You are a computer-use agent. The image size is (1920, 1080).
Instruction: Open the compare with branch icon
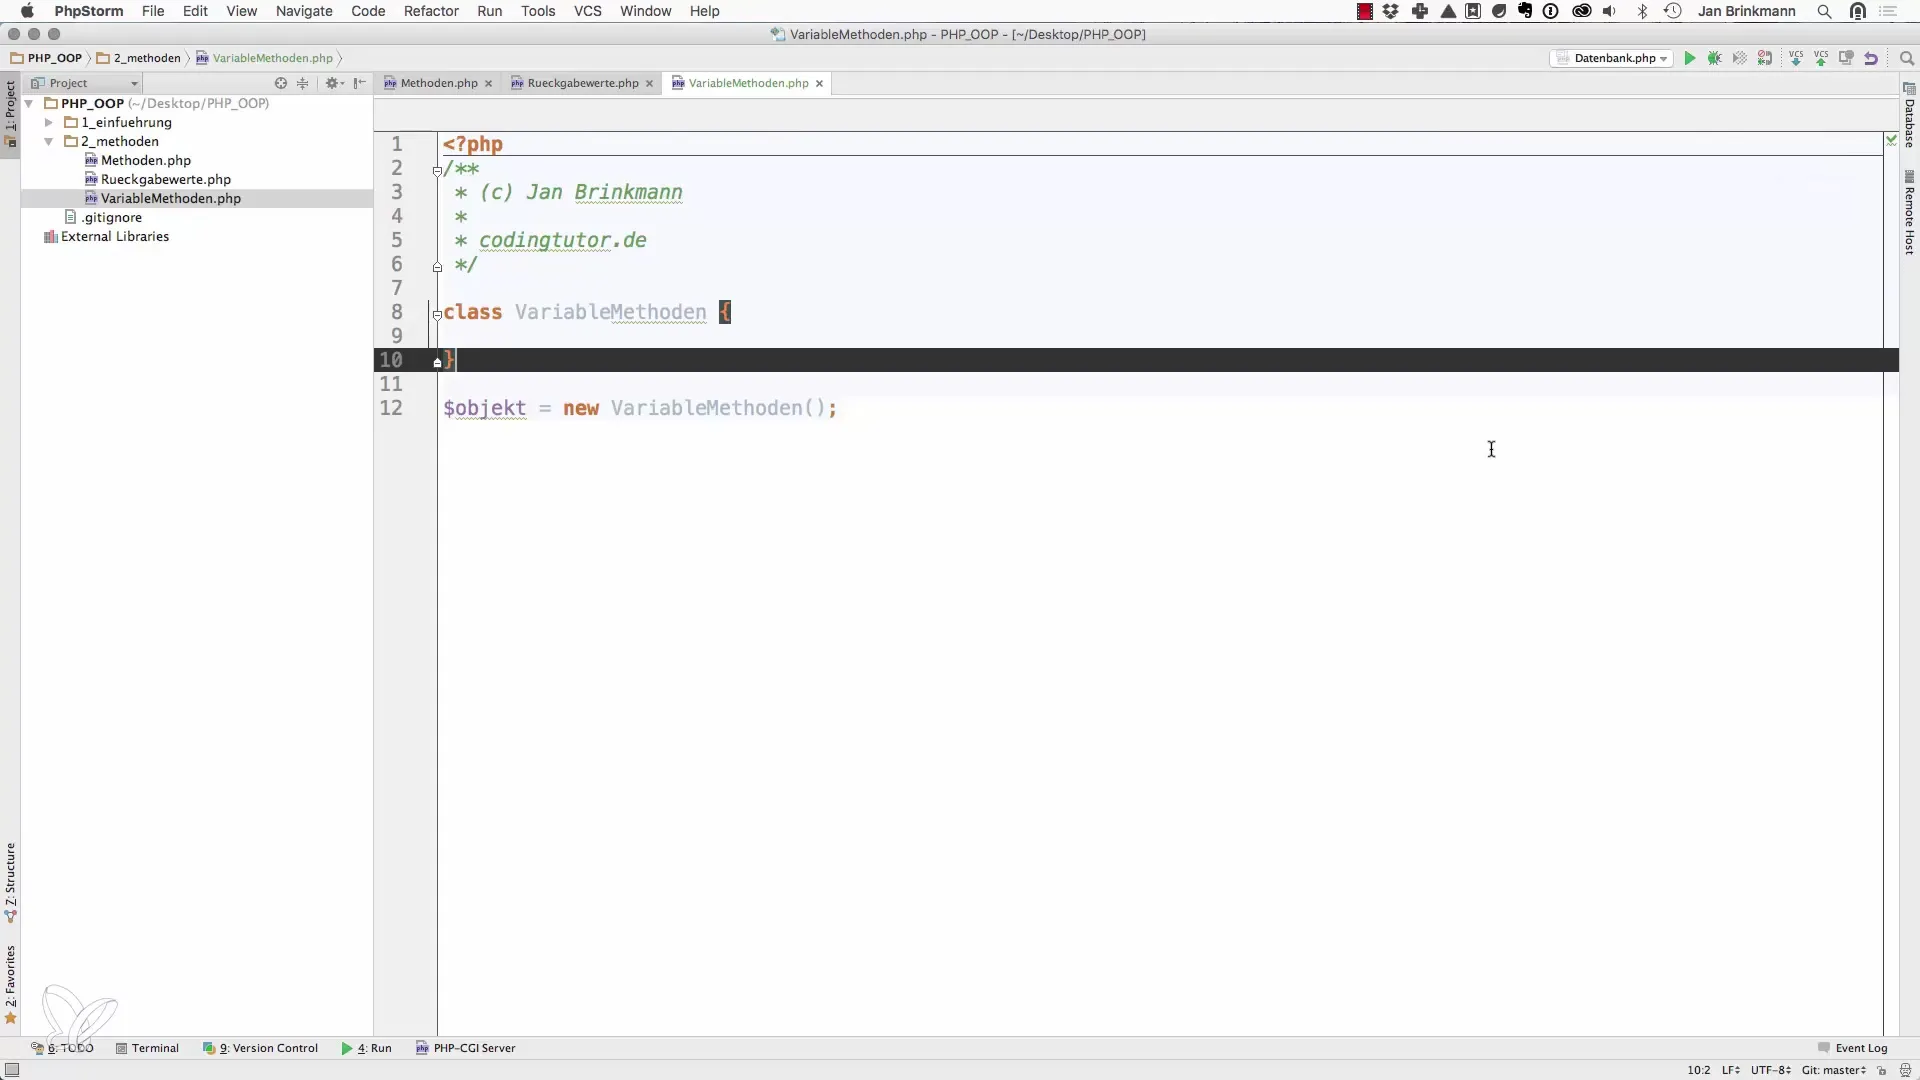[1846, 58]
